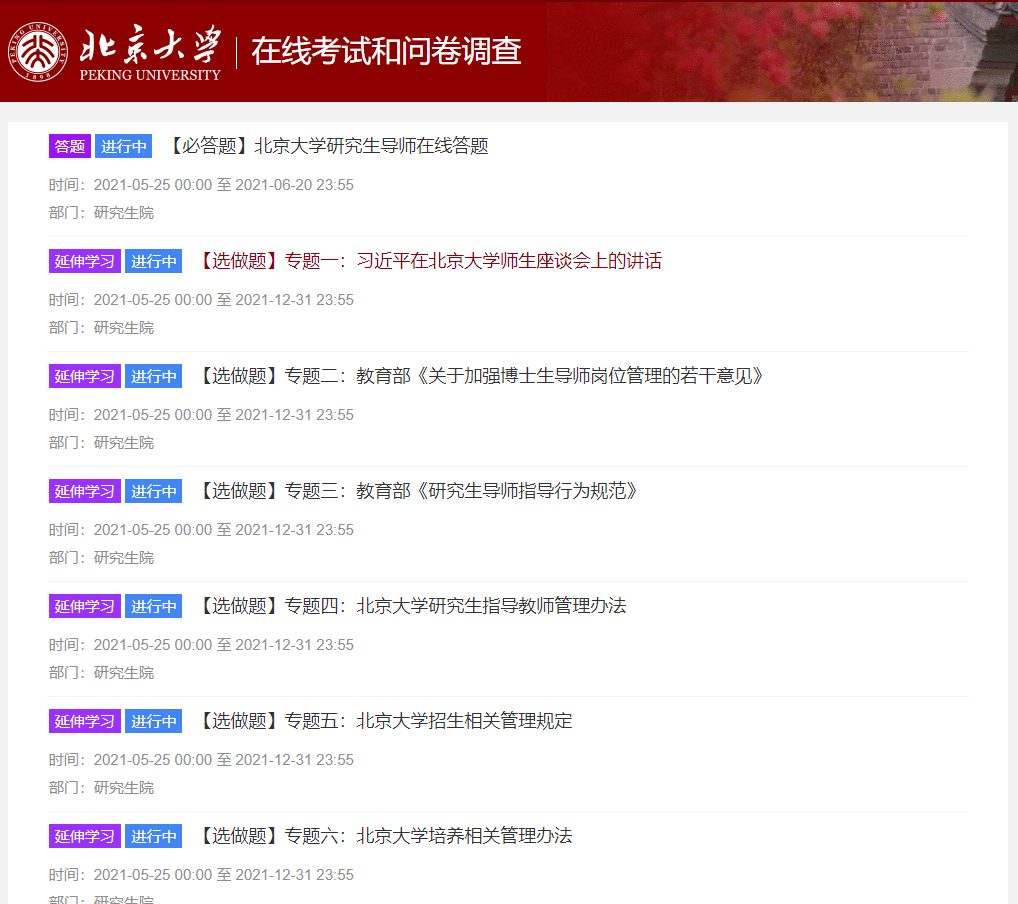Click 部门：研究生院 under 专题一
1018x904 pixels.
click(101, 328)
